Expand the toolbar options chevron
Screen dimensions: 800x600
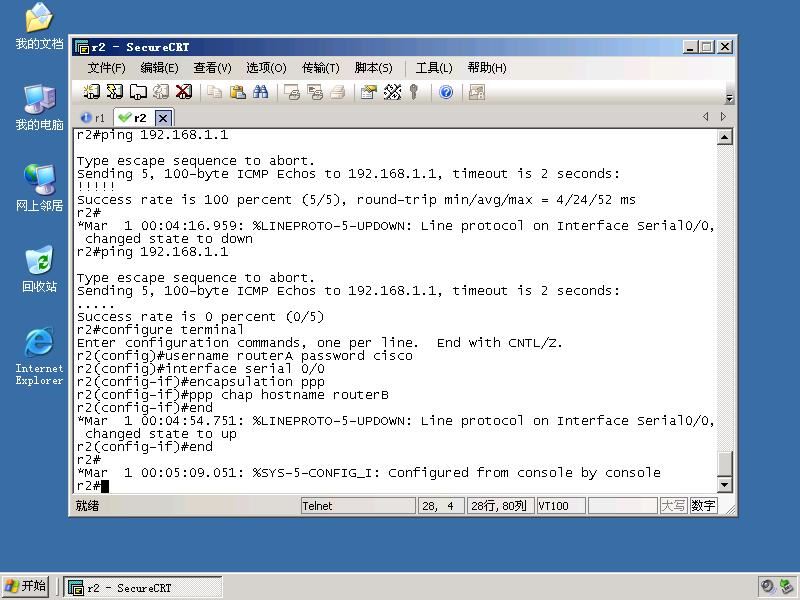point(730,98)
